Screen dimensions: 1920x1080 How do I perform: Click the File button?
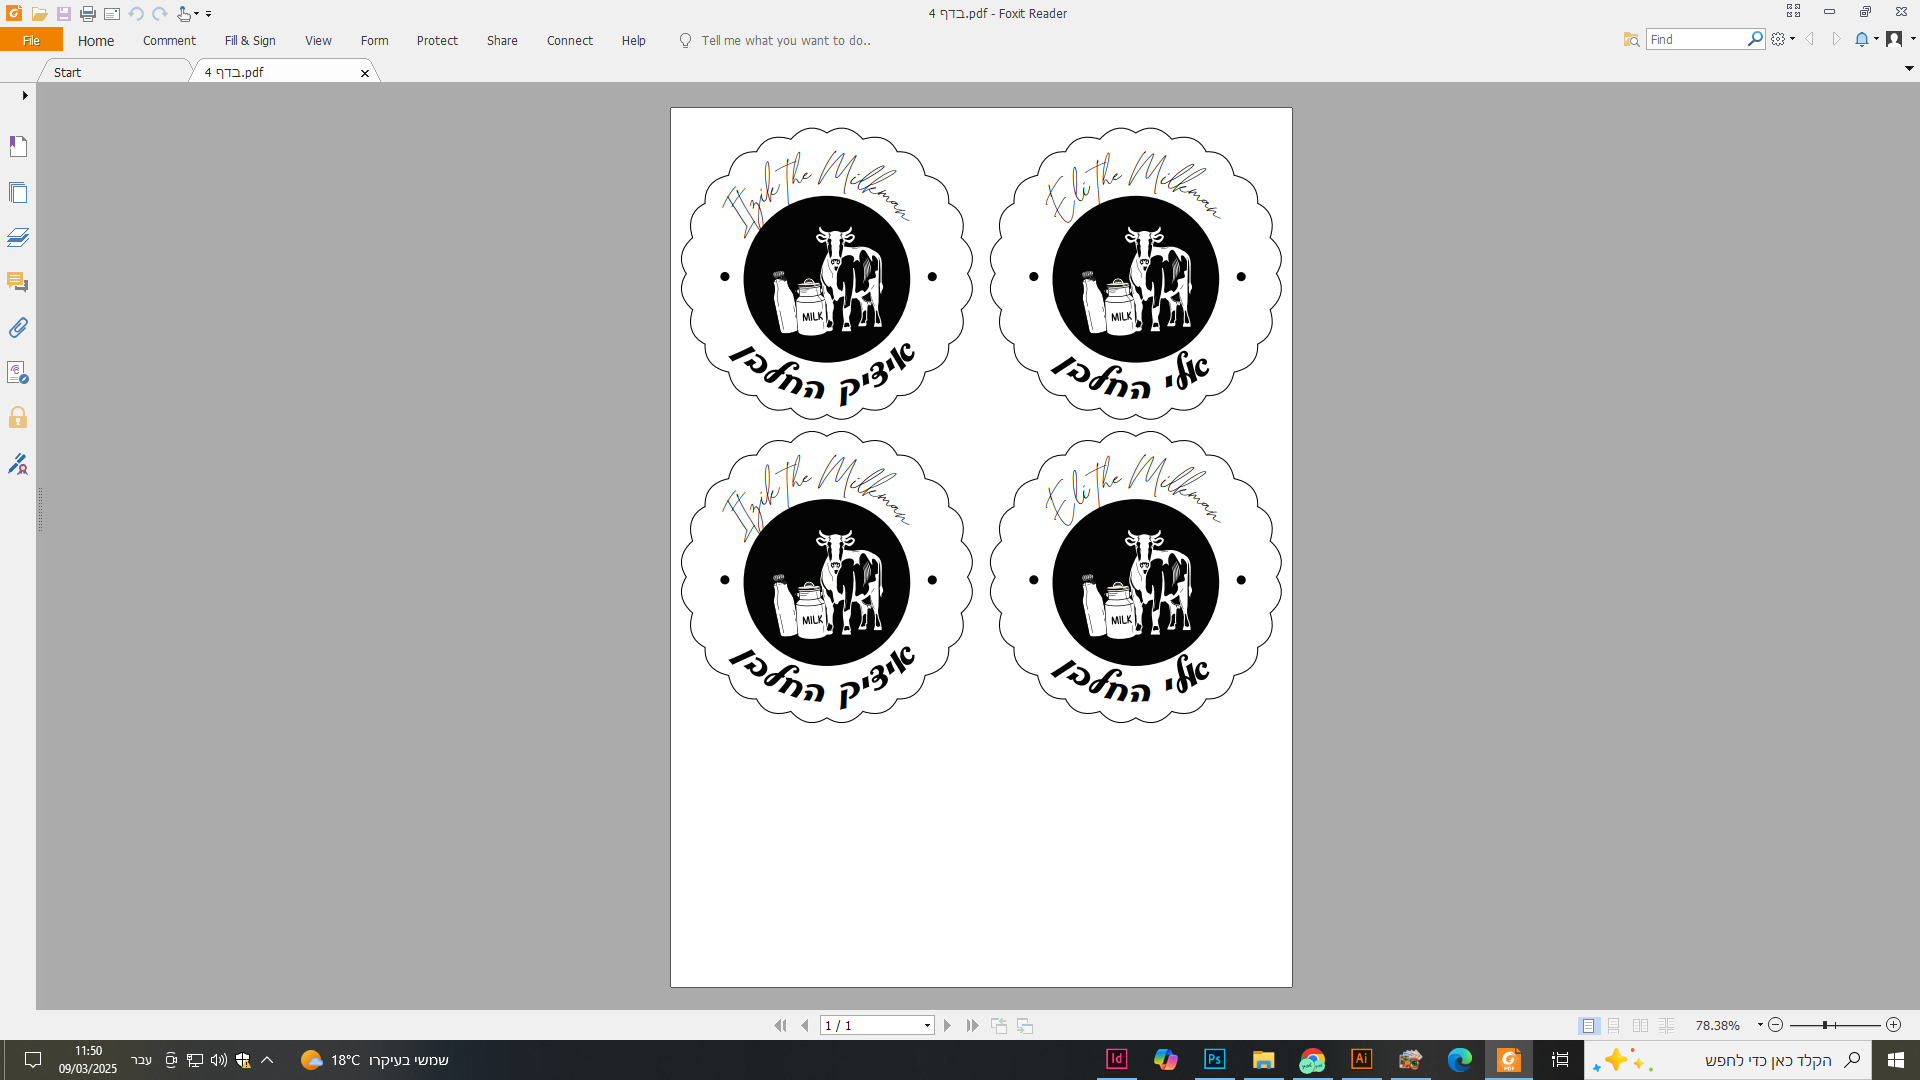point(31,41)
